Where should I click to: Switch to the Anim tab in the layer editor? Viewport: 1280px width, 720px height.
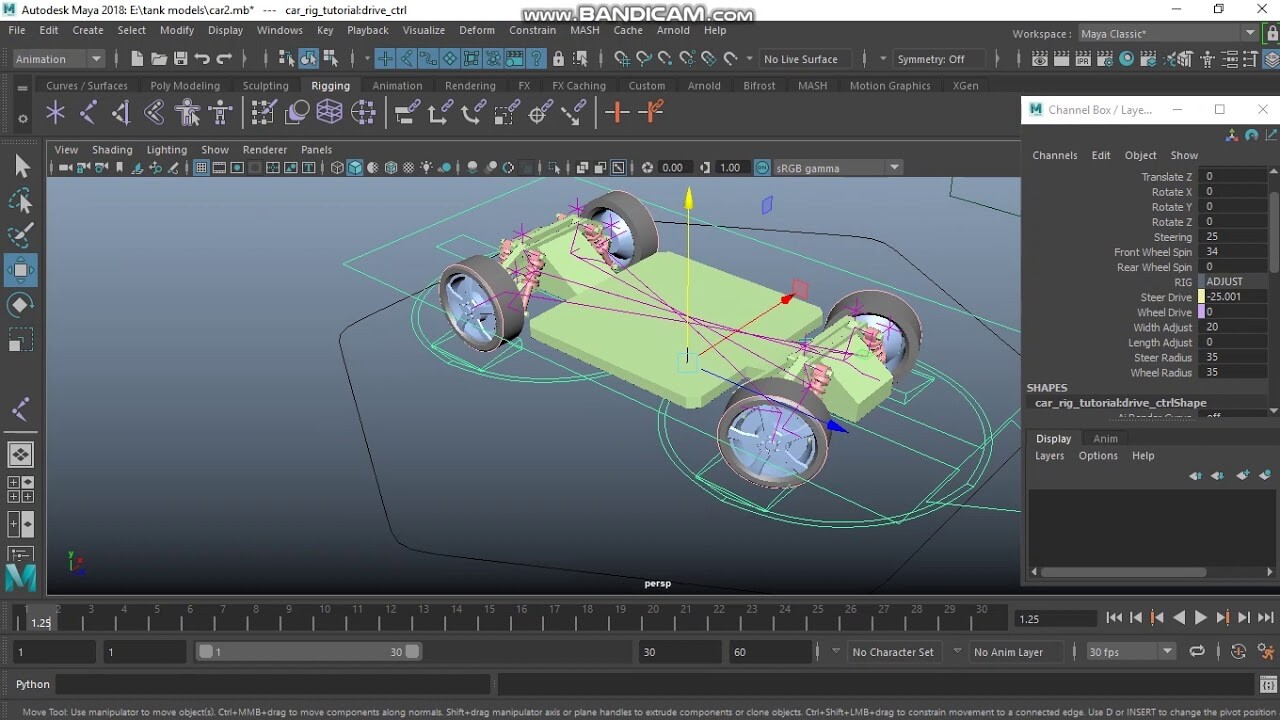click(x=1104, y=438)
